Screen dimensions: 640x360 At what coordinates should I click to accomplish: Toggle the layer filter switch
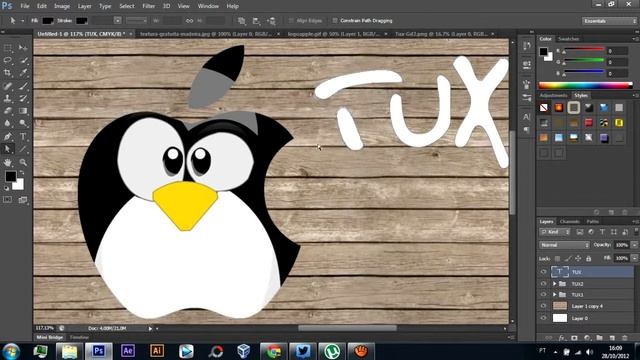[x=636, y=231]
